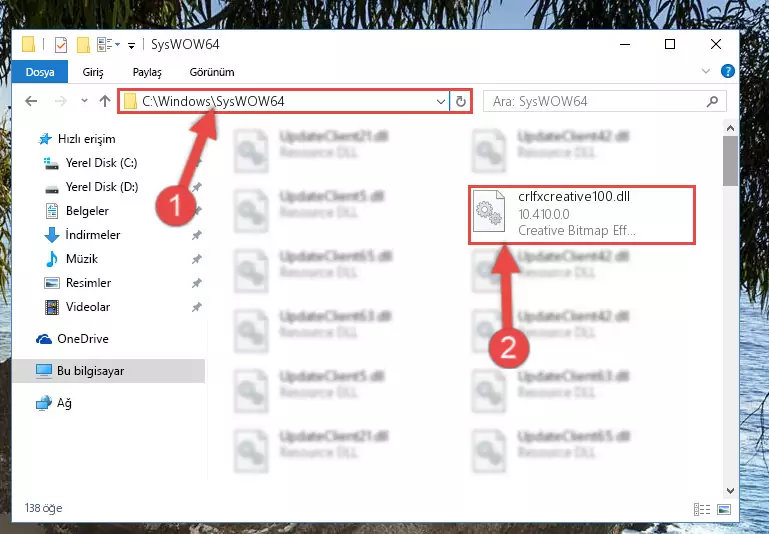Image resolution: width=769 pixels, height=534 pixels.
Task: Open Help with the blue question mark
Action: click(x=727, y=71)
